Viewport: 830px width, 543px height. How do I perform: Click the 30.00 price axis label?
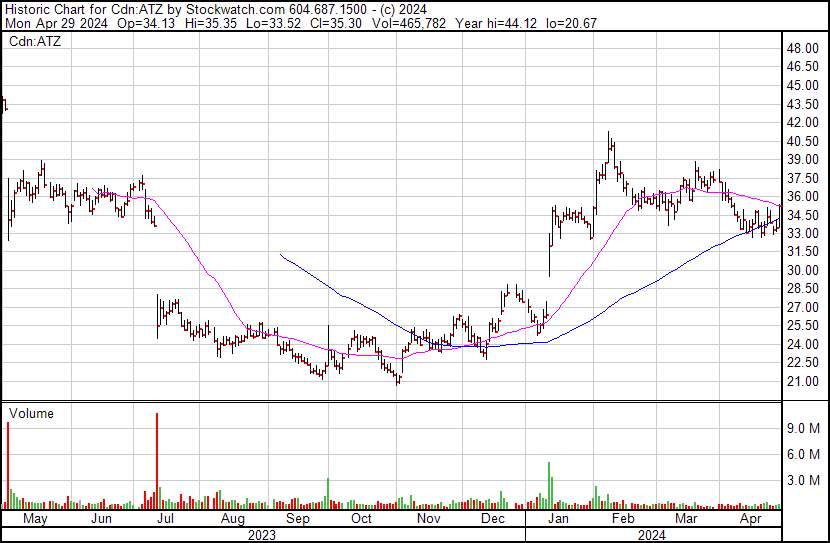802,270
